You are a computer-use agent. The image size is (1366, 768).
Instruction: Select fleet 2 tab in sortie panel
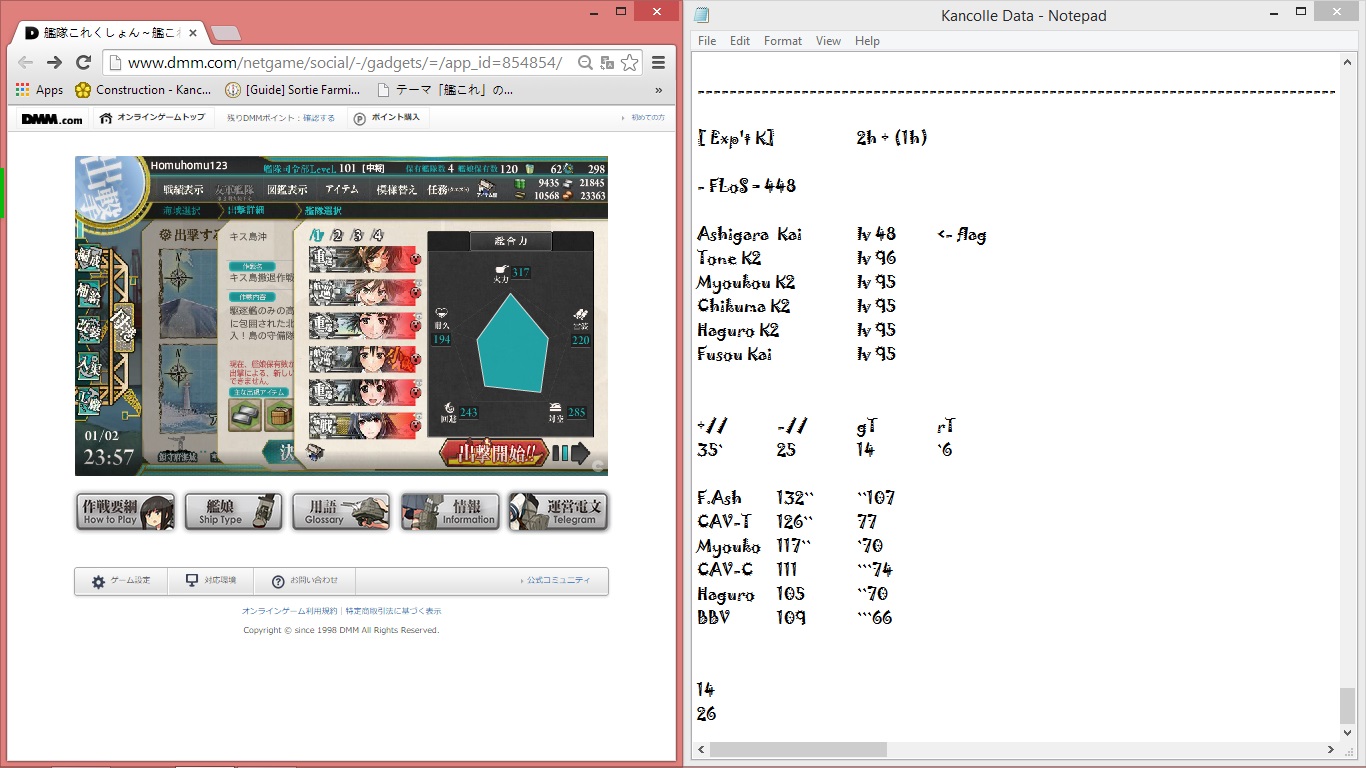click(x=337, y=235)
